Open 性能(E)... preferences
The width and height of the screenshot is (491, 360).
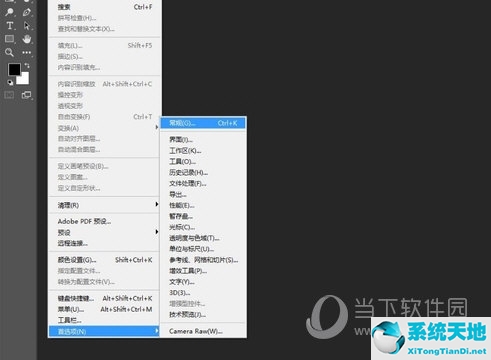pos(203,205)
